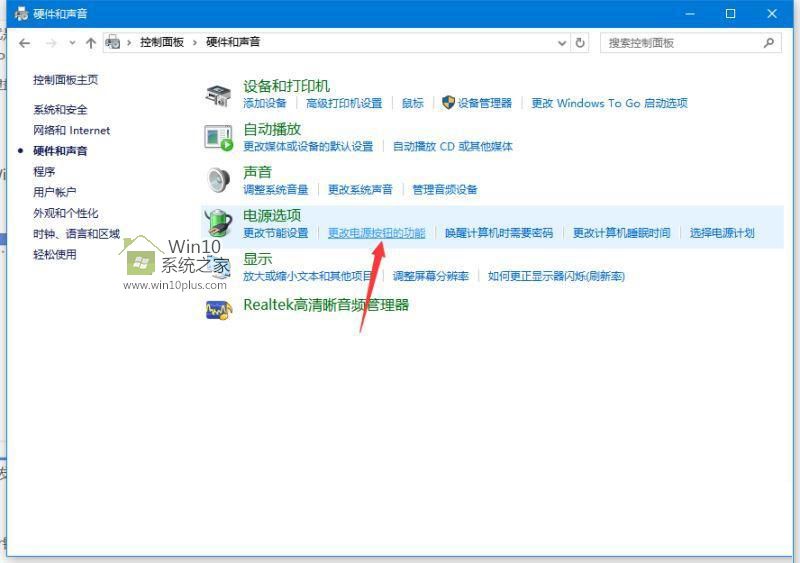This screenshot has width=800, height=563.
Task: Click 控制面板 in the address breadcrumb
Action: pyautogui.click(x=162, y=42)
